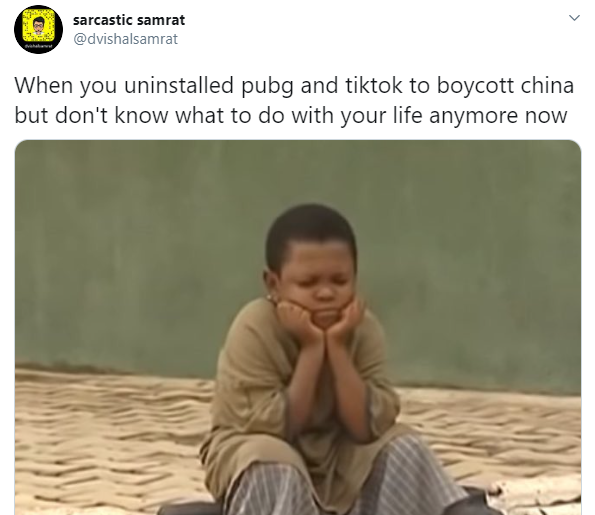This screenshot has height=515, width=595.
Task: Click the boy's striped trousers in the image
Action: 342,482
